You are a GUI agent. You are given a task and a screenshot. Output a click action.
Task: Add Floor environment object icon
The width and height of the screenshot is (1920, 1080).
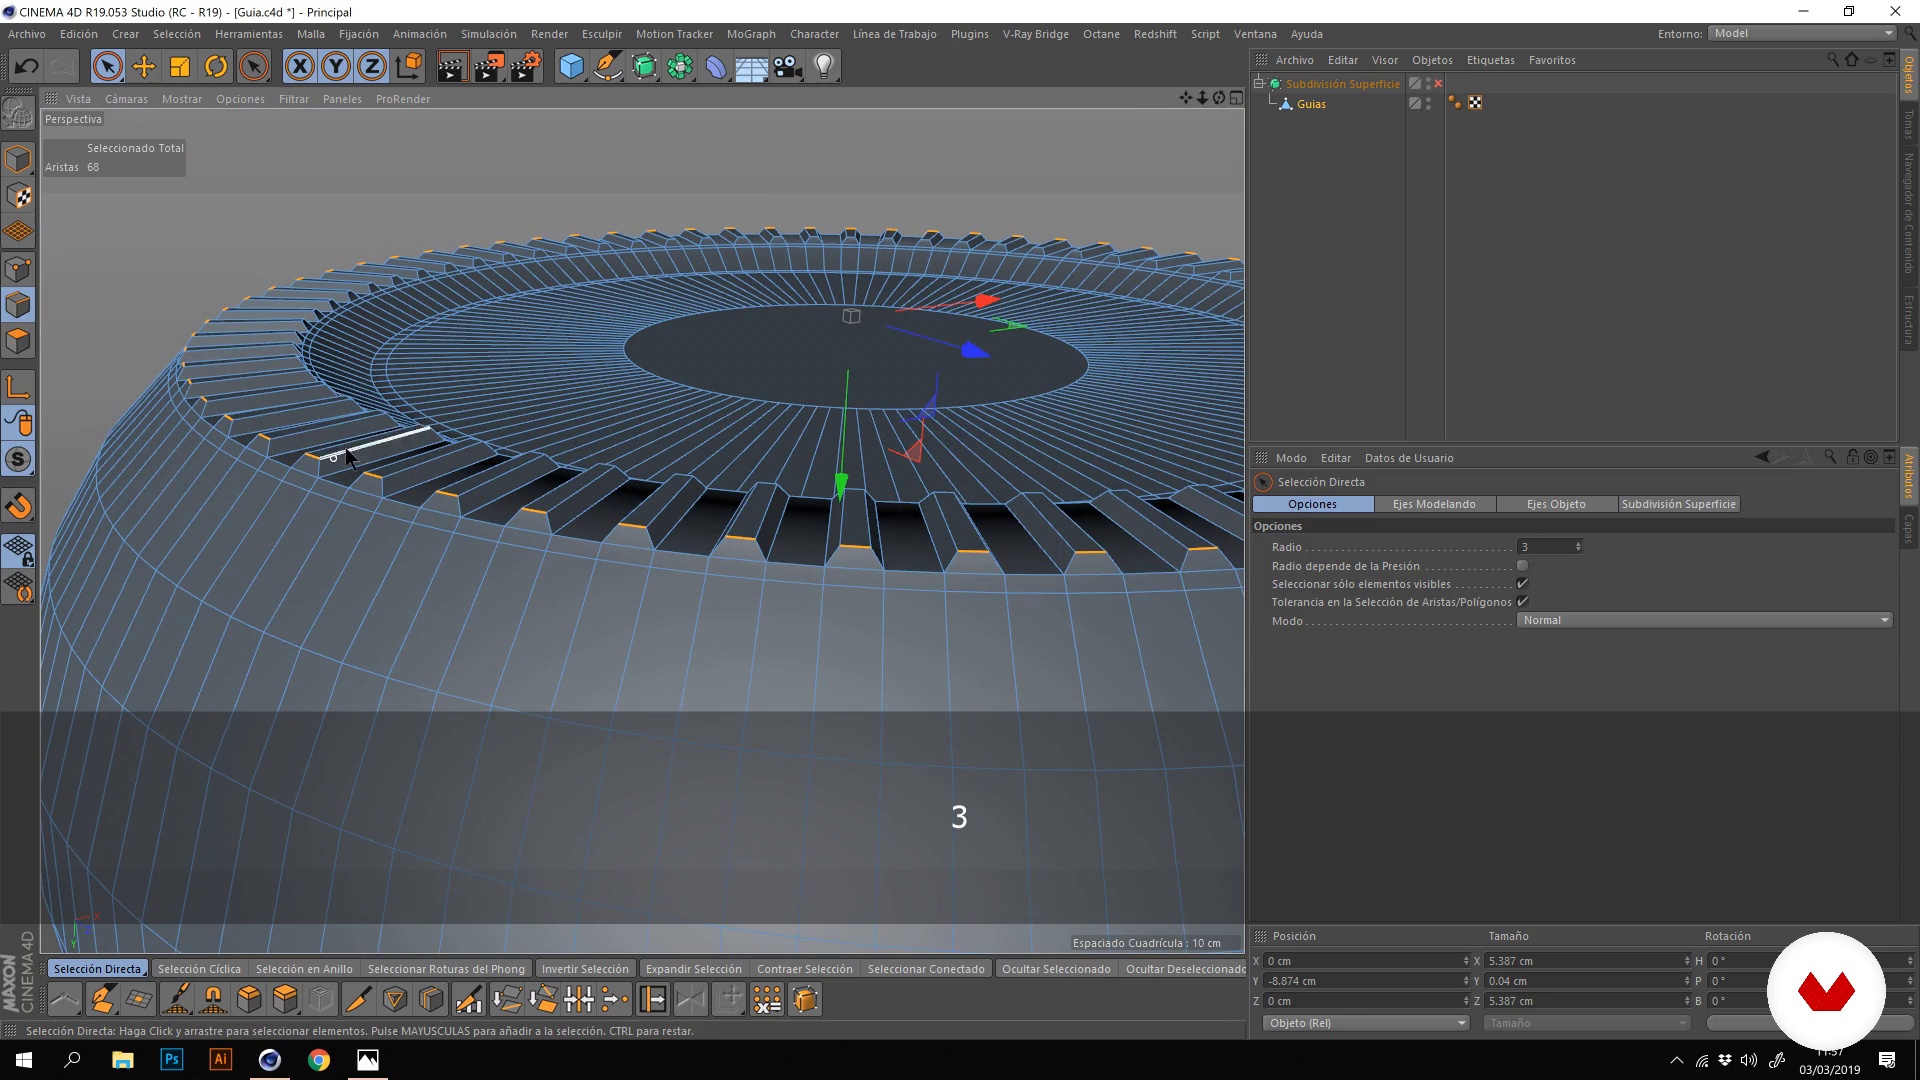tap(752, 67)
